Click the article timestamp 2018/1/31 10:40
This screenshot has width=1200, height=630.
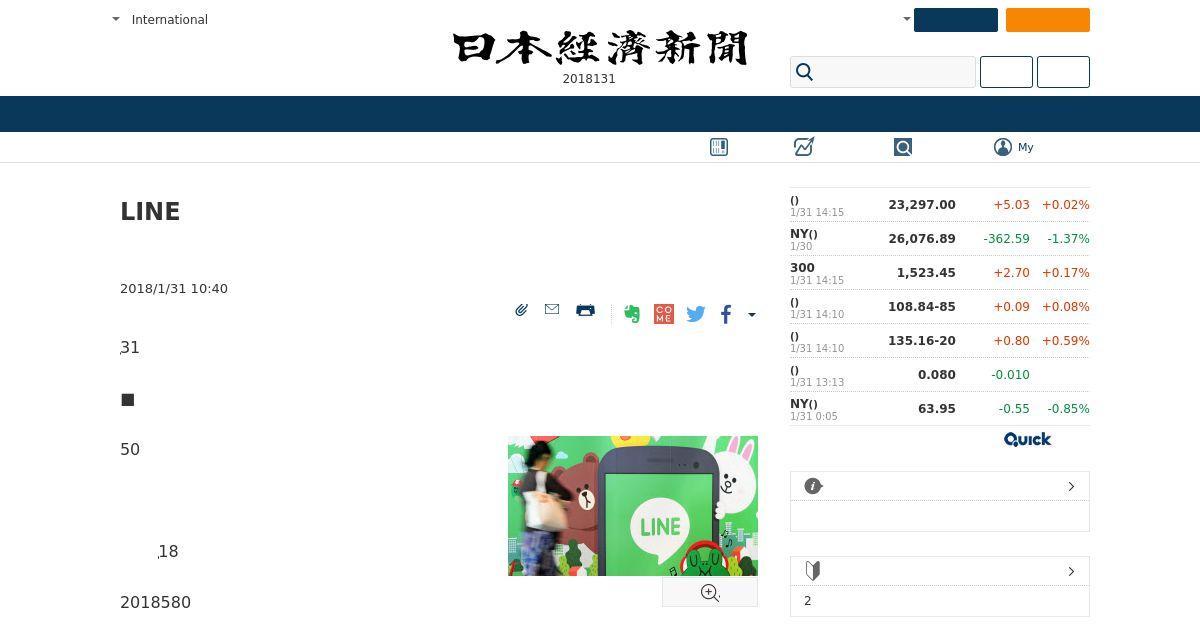[x=174, y=288]
